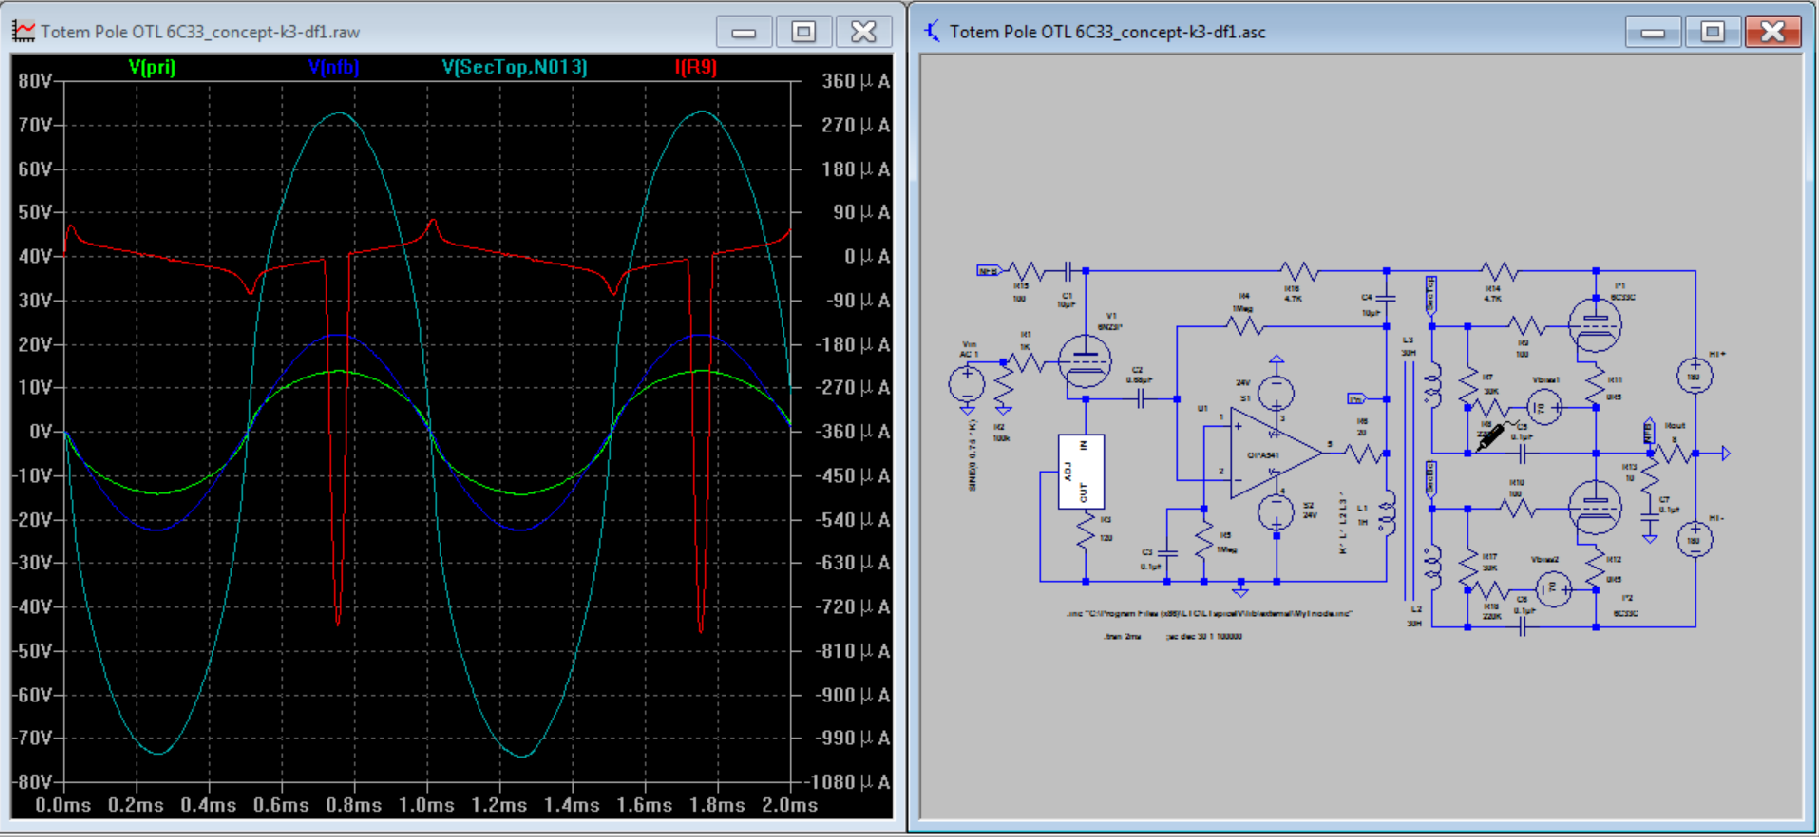Maximize the .raw waveform window
1819x837 pixels.
[804, 31]
